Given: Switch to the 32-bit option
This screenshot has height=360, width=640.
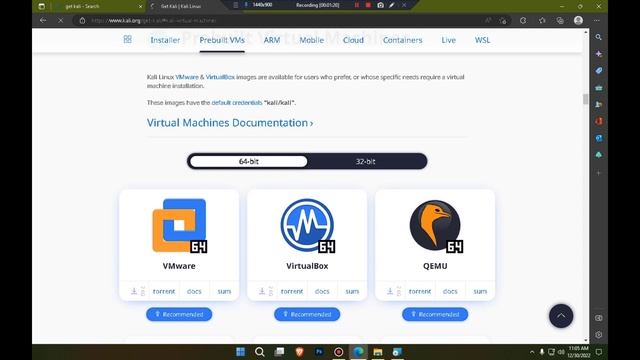Looking at the screenshot, I should click(x=365, y=161).
